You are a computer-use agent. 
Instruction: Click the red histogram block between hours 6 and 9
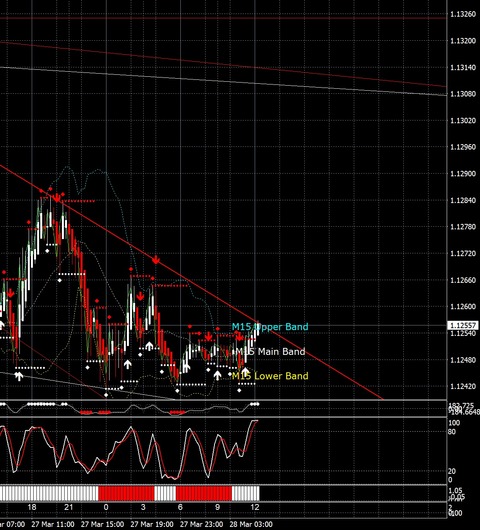pos(204,493)
